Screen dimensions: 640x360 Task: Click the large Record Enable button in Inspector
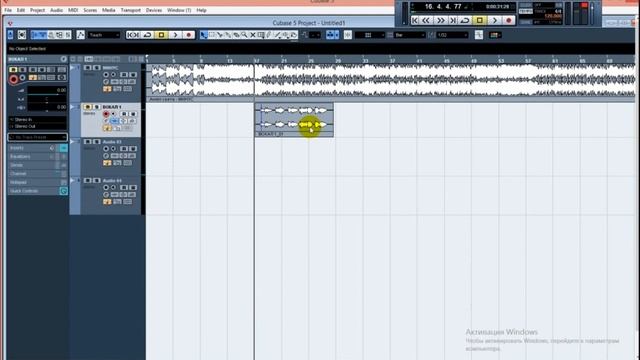[14, 80]
